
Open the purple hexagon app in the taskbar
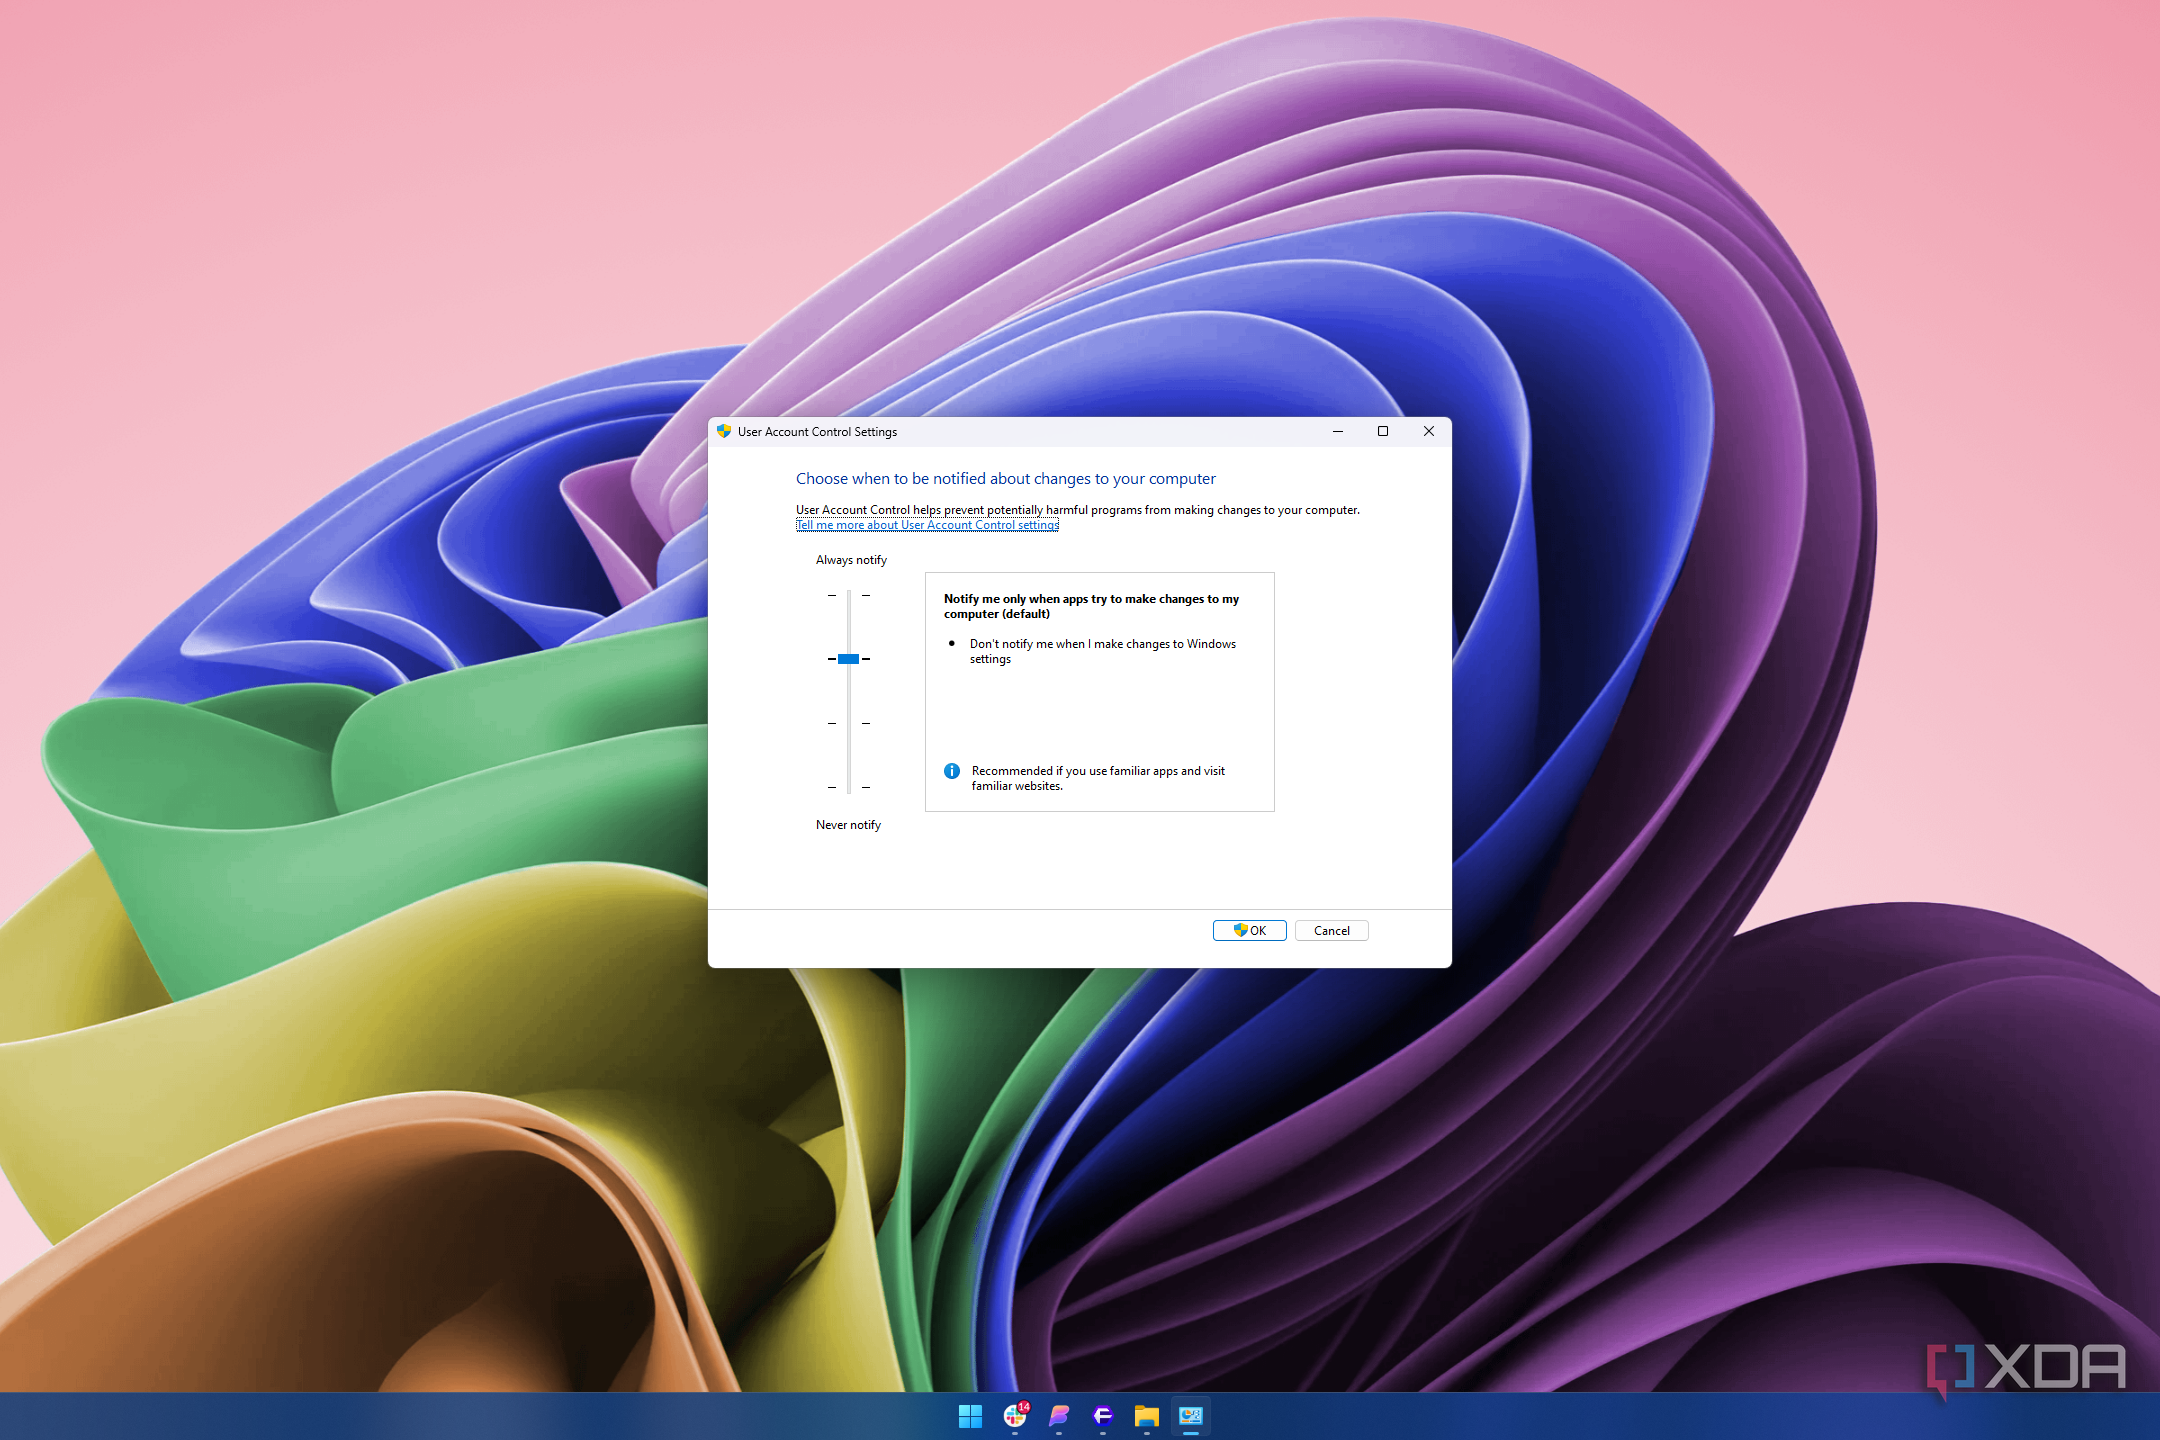[x=1103, y=1415]
